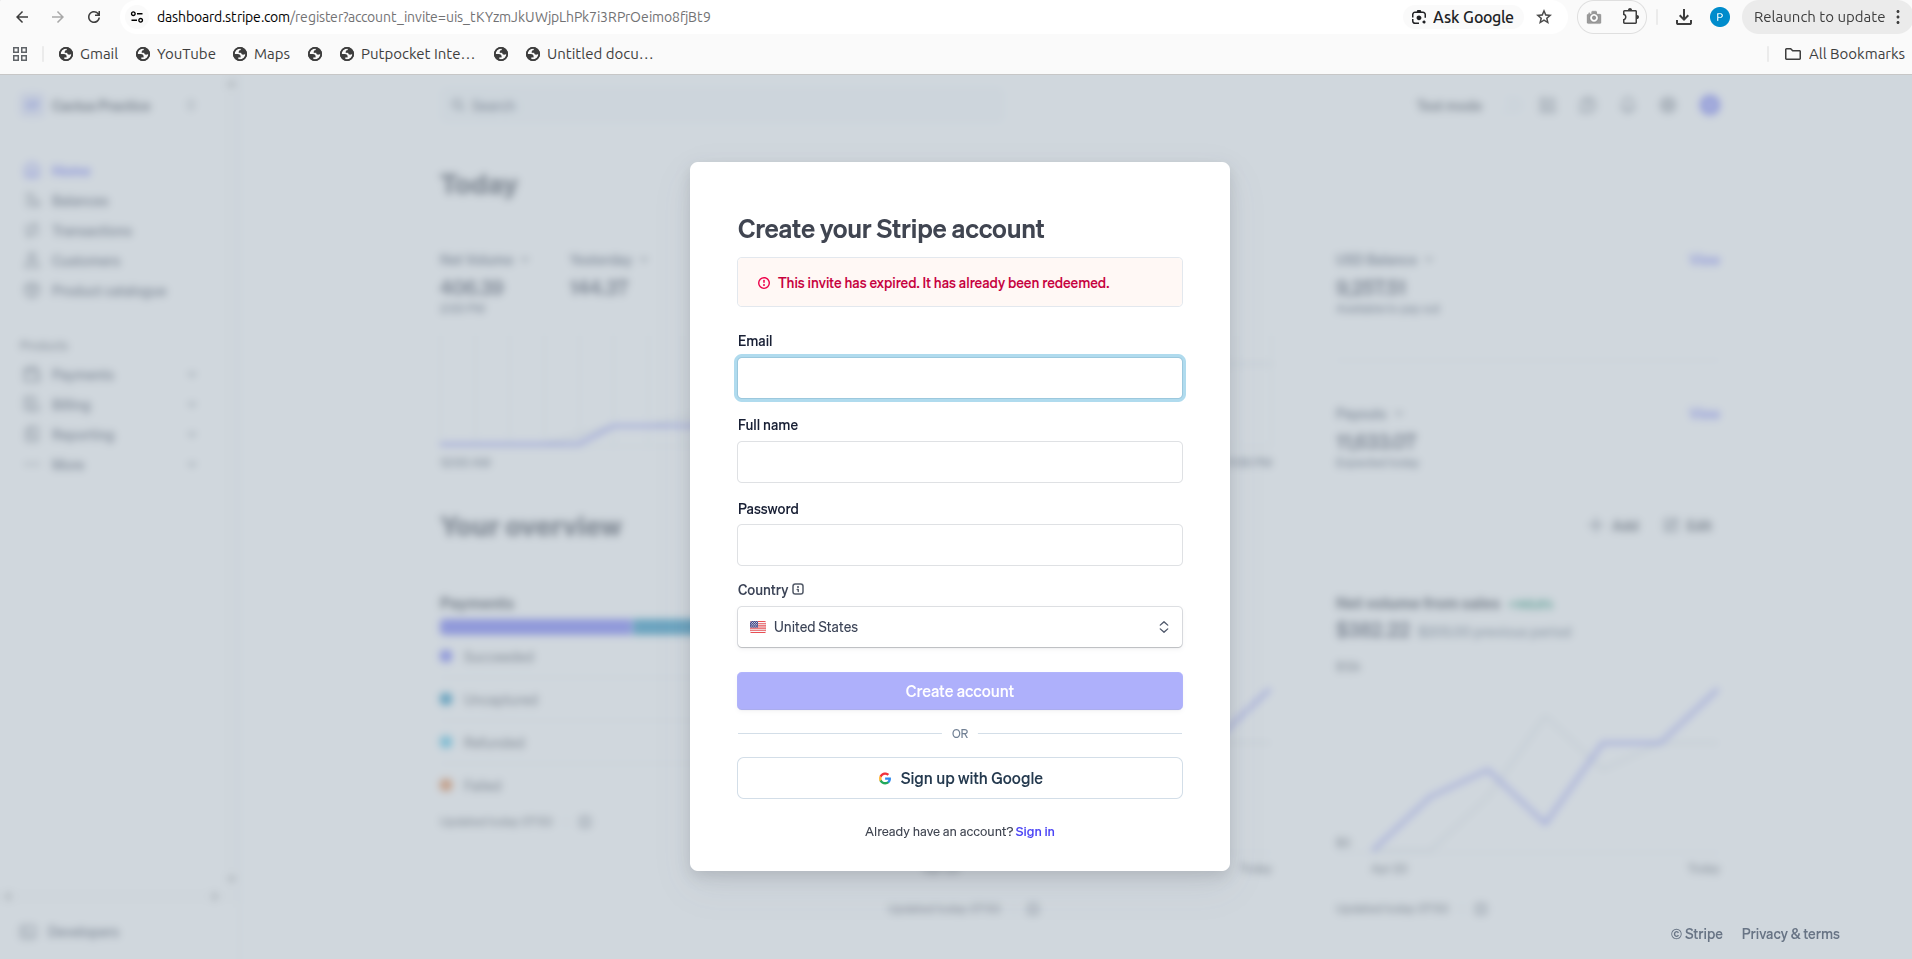
Task: Open the Chrome three-dot menu
Action: [1898, 17]
